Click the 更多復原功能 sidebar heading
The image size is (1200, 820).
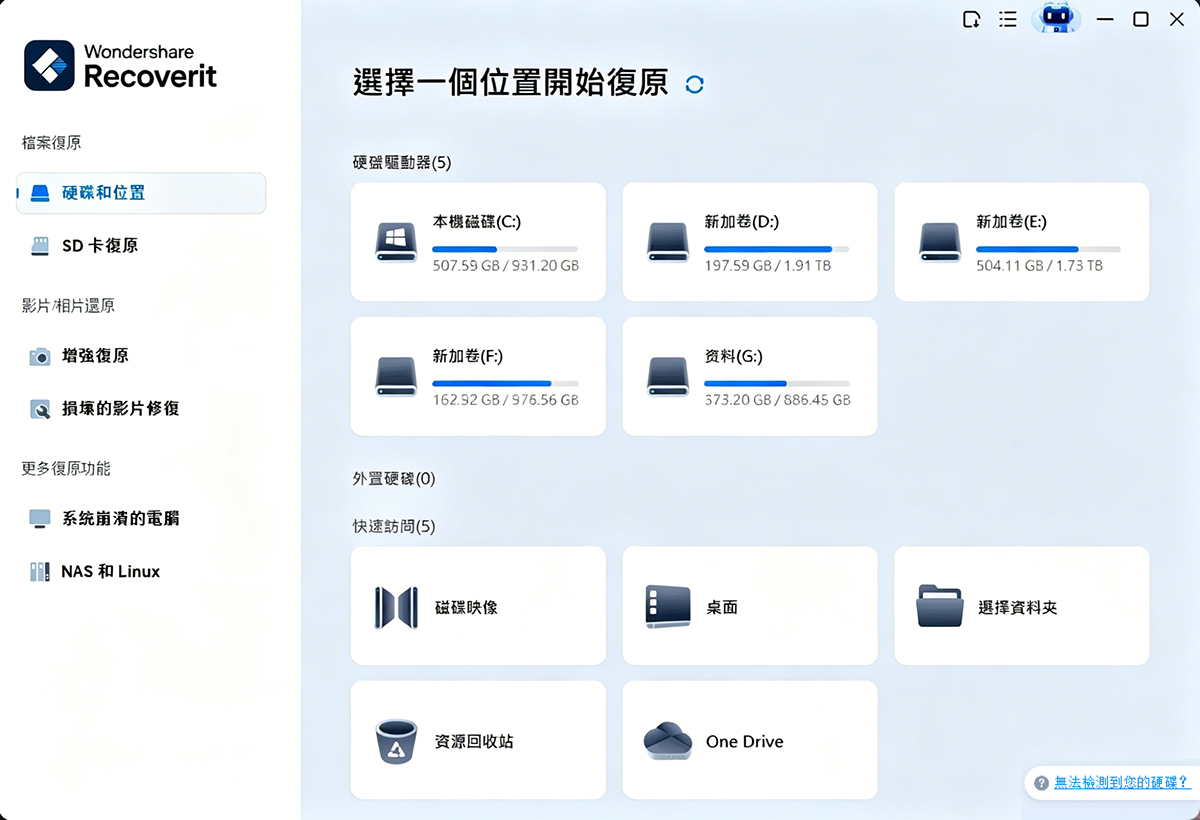[66, 469]
